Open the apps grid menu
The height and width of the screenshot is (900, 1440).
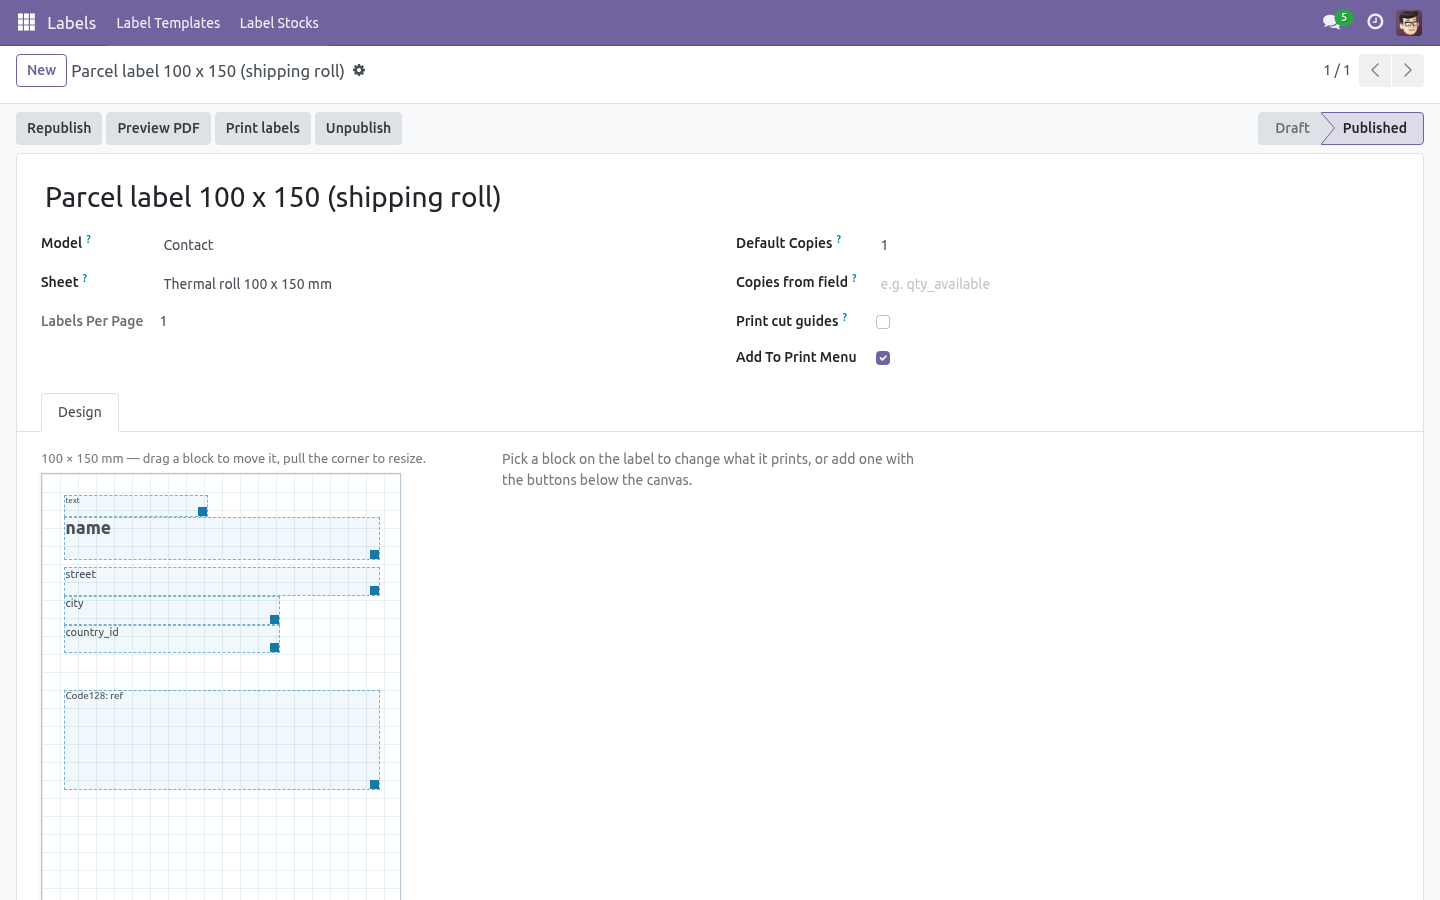point(27,22)
